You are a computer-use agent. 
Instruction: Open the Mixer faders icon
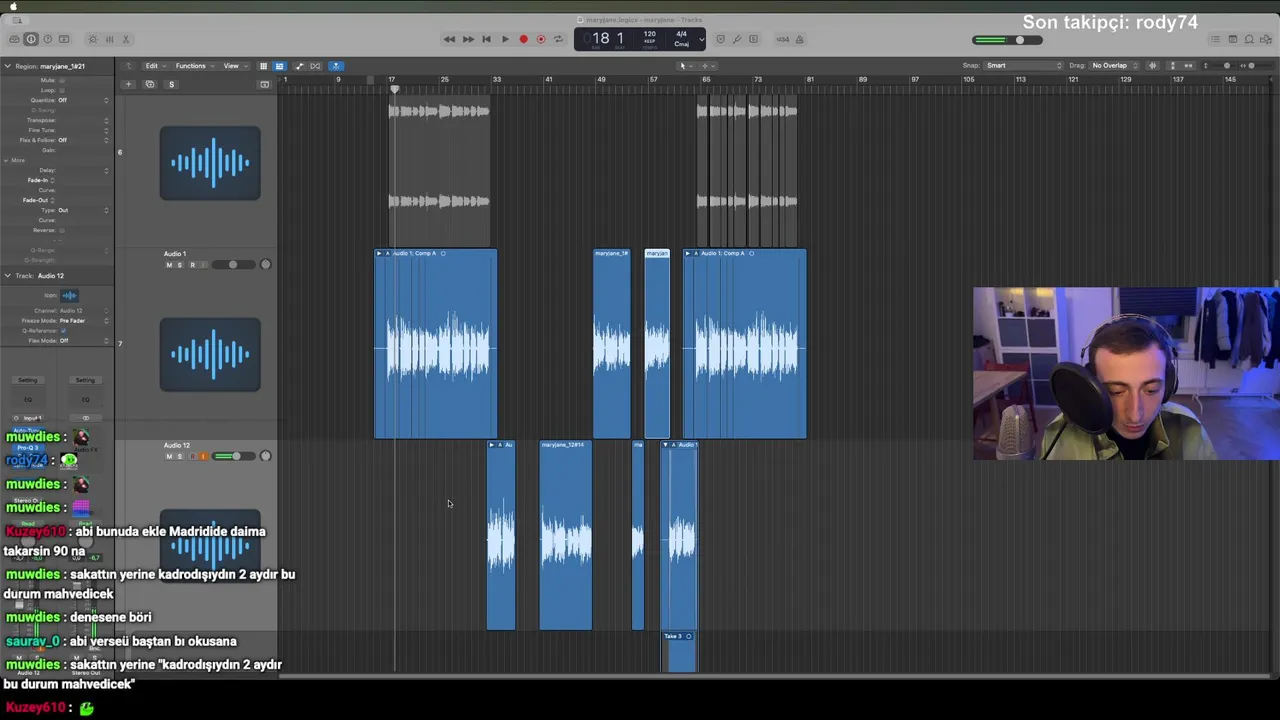(x=110, y=39)
